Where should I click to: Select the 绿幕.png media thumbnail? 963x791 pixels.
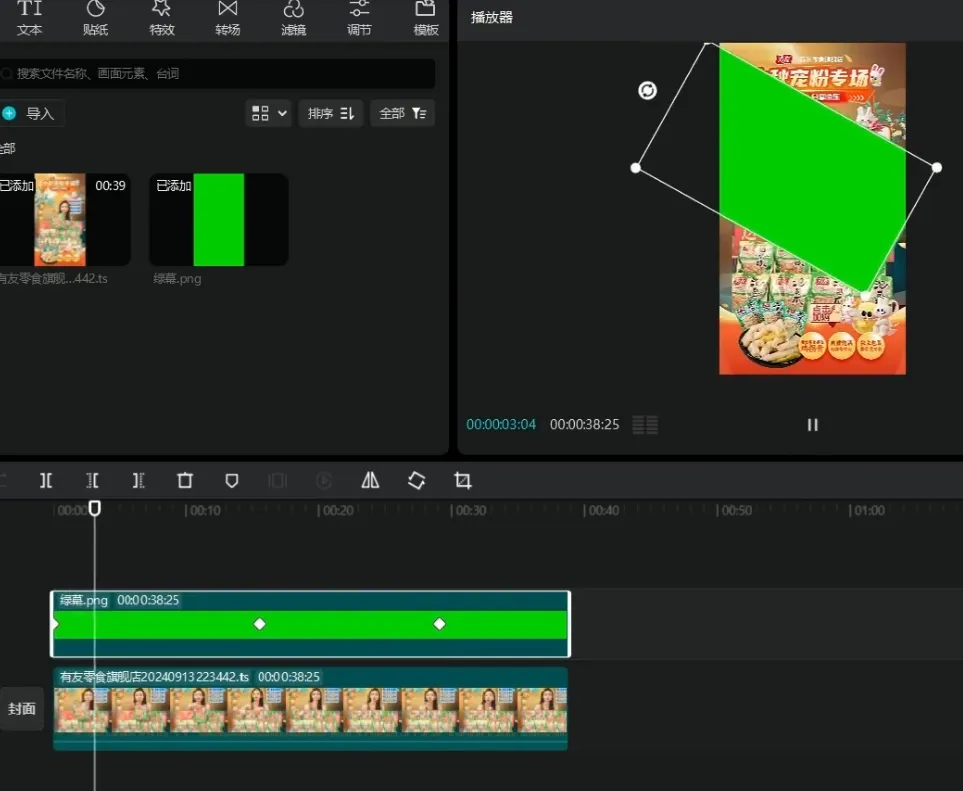pyautogui.click(x=219, y=220)
